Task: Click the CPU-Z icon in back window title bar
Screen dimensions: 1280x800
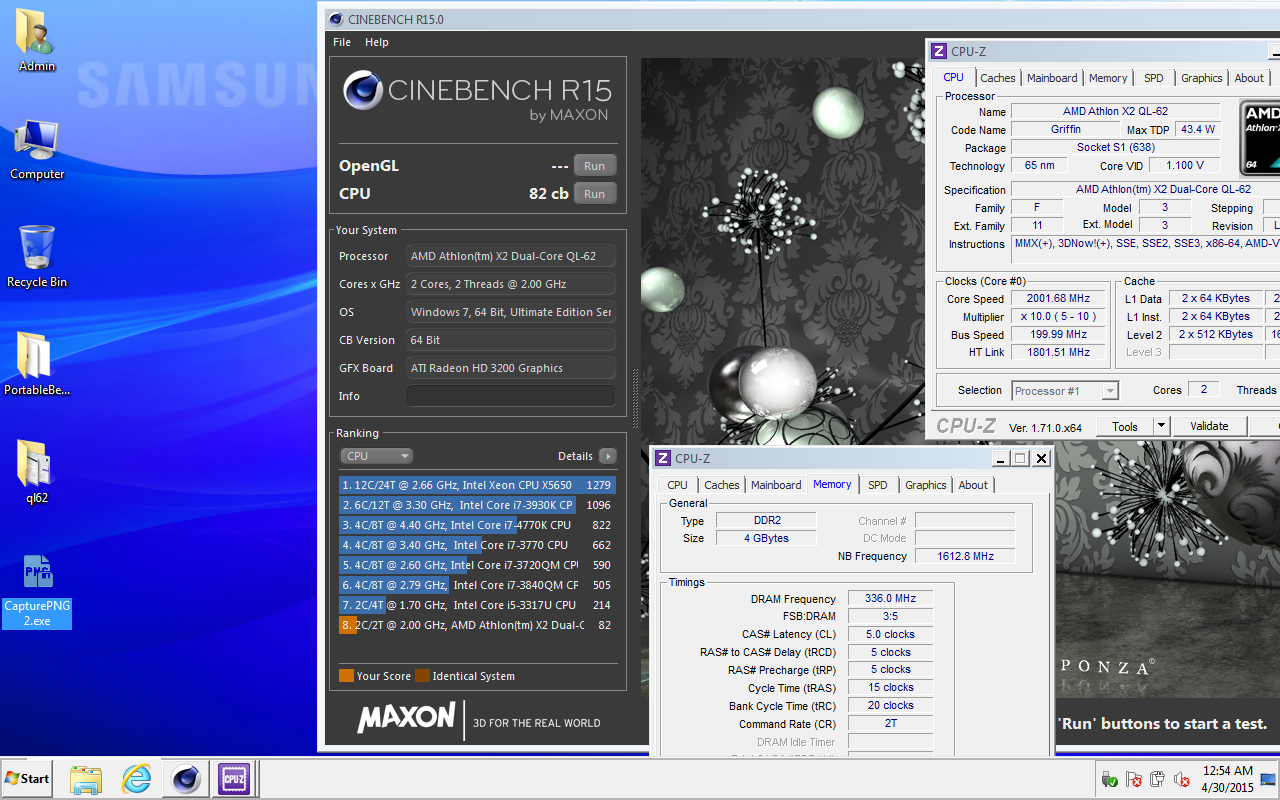Action: point(938,51)
